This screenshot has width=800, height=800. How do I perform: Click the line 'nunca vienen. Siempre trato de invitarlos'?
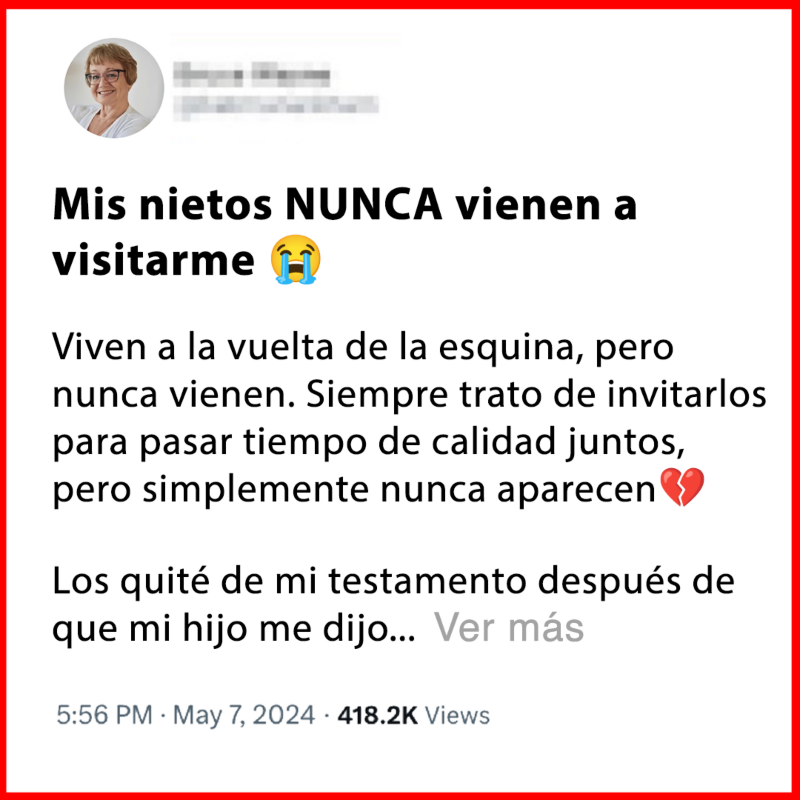pyautogui.click(x=410, y=394)
